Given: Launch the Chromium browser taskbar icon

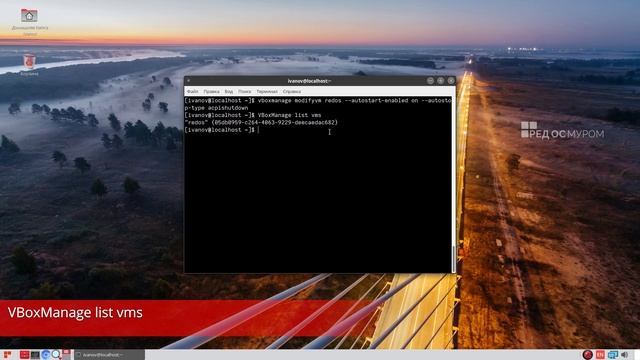Looking at the screenshot, I should pos(46,355).
